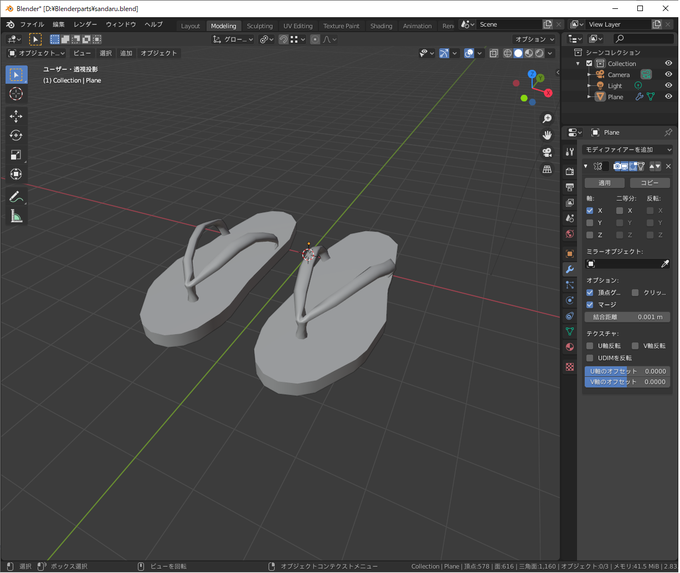Toggle the マージ (Merge) checkbox

click(x=589, y=305)
